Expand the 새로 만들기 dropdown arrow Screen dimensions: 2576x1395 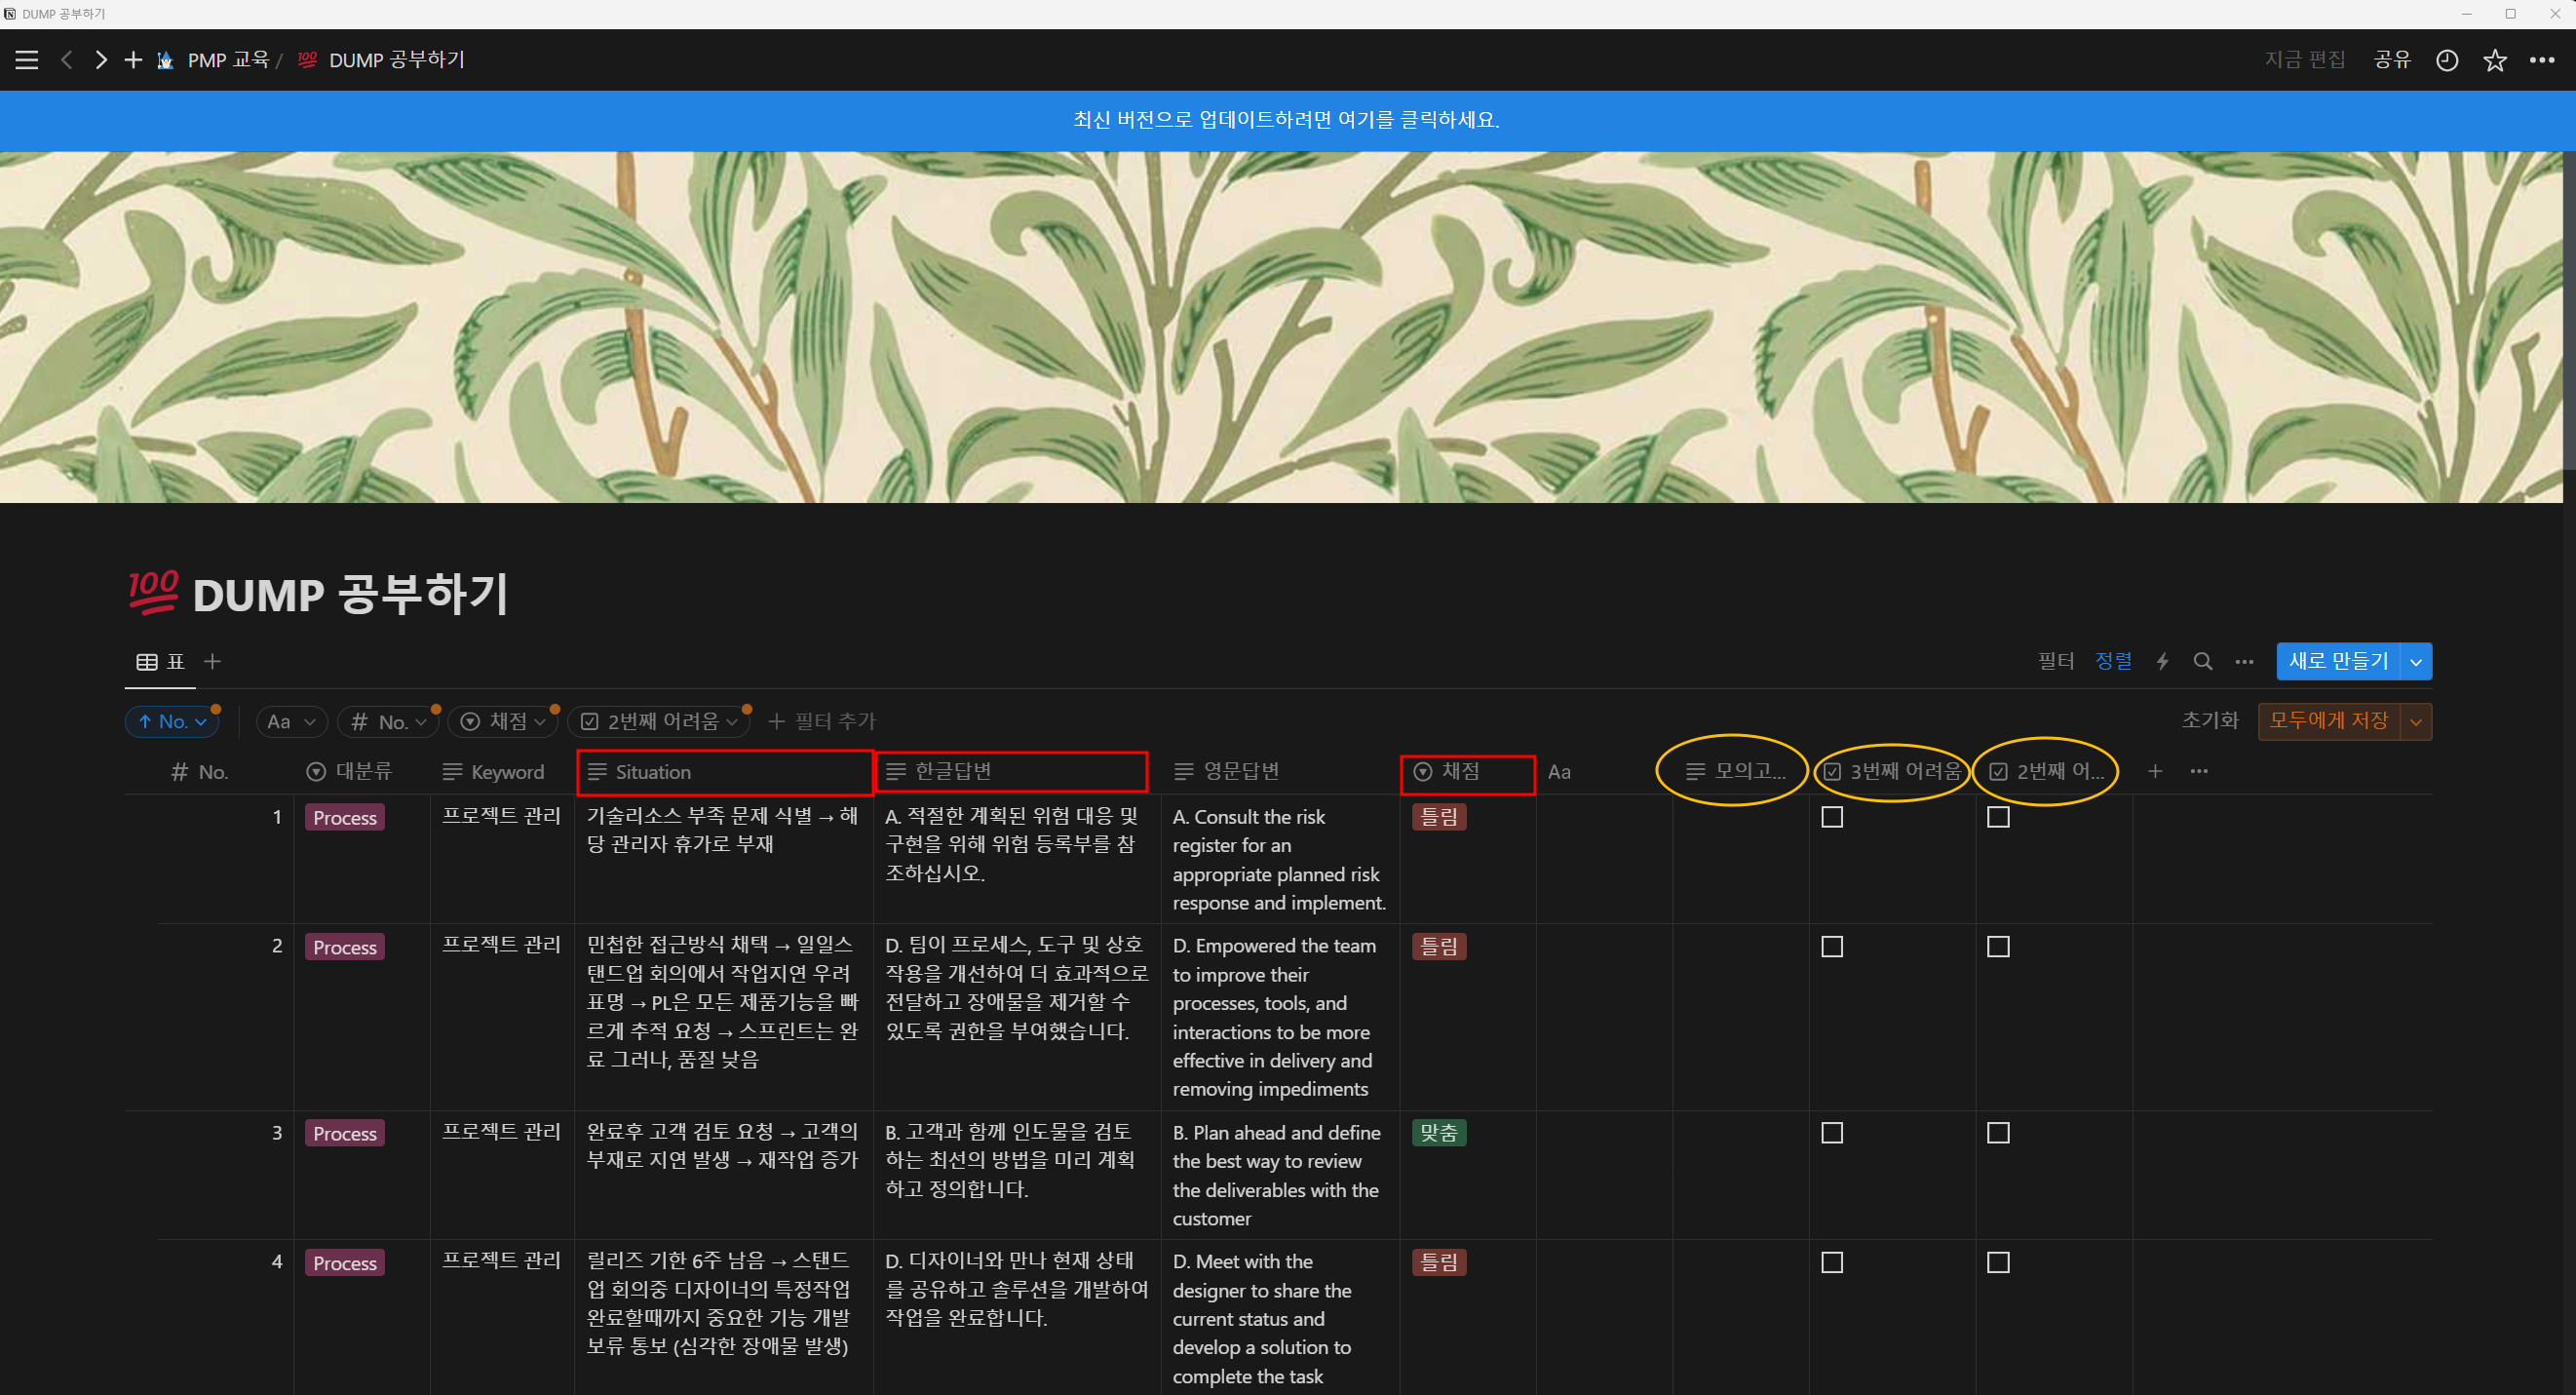point(2416,661)
